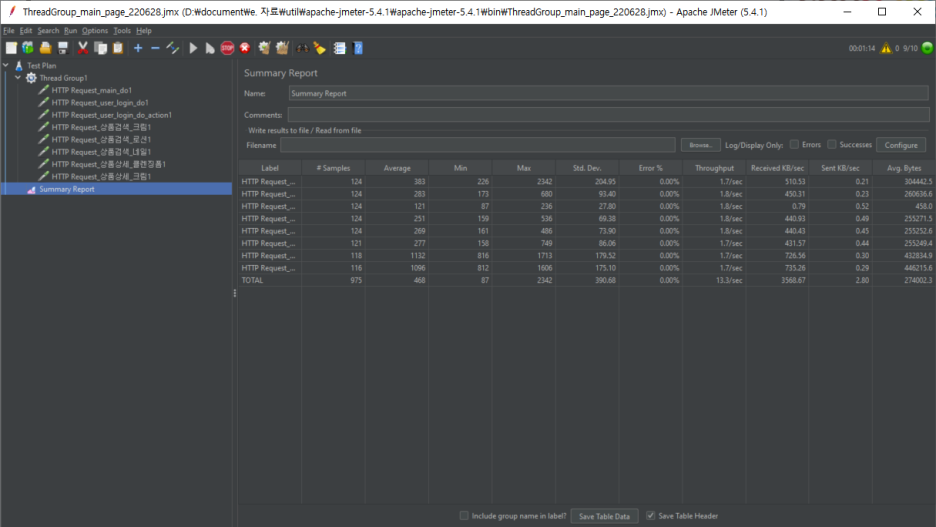Open the Options menu
This screenshot has height=527, width=936.
pyautogui.click(x=95, y=30)
